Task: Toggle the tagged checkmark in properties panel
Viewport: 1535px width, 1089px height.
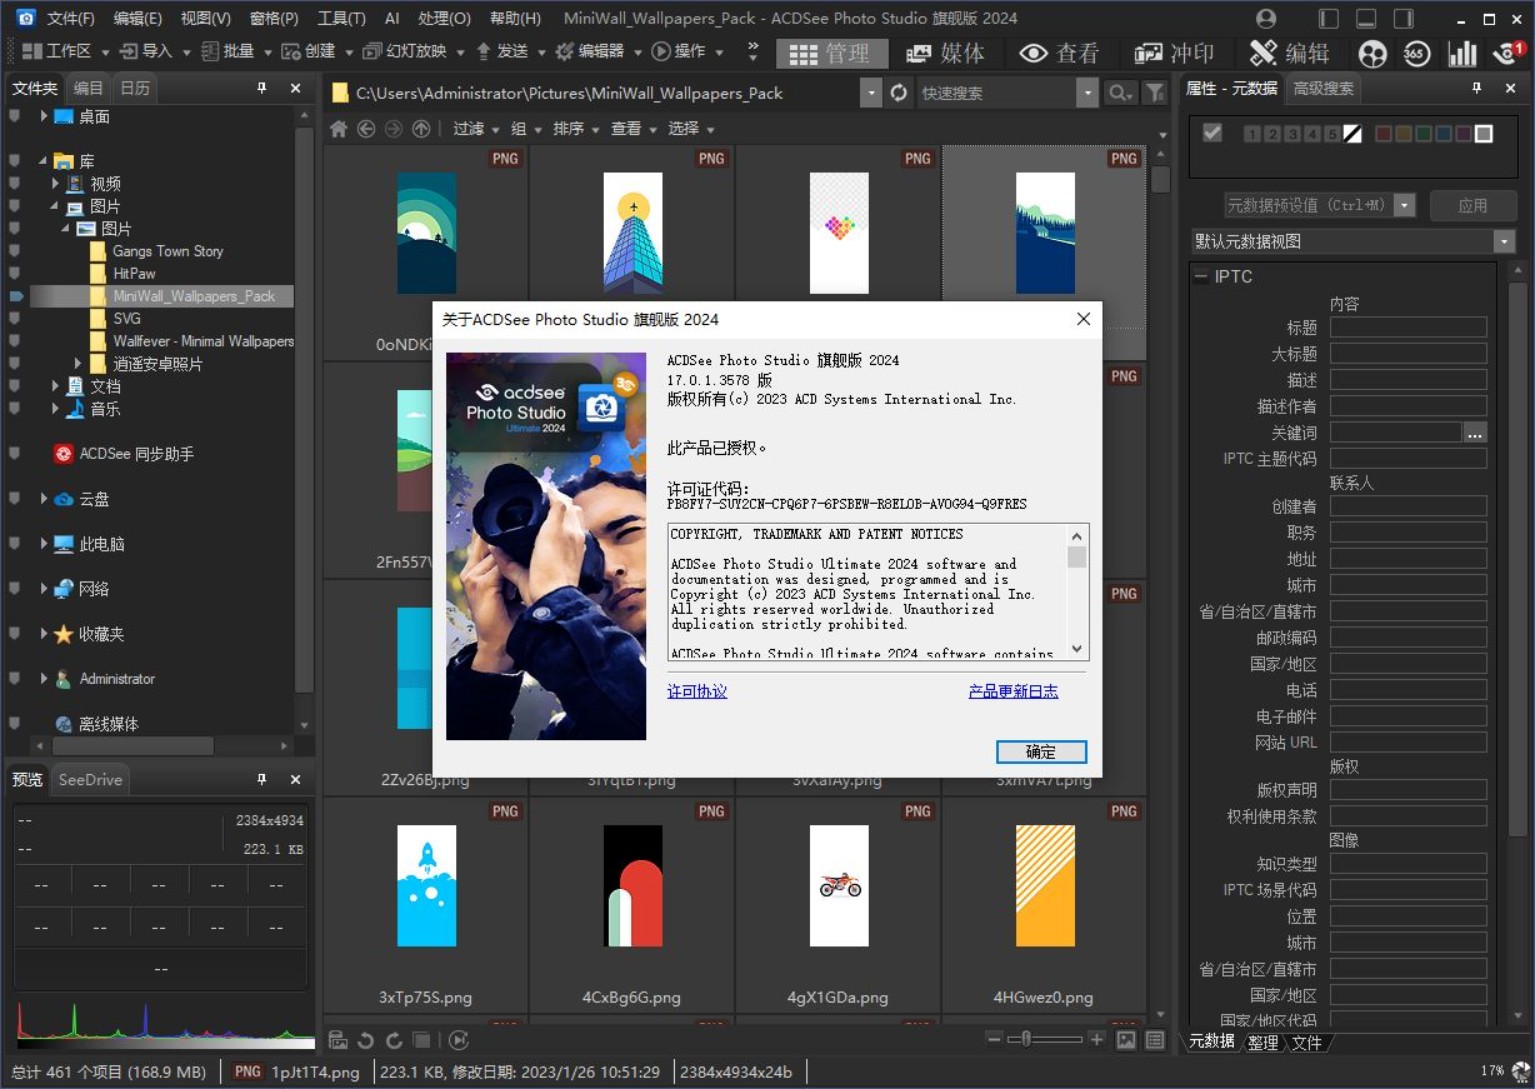Action: pyautogui.click(x=1212, y=133)
